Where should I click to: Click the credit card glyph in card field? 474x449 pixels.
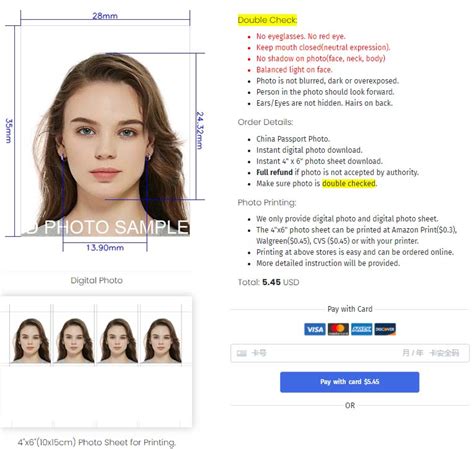point(241,353)
